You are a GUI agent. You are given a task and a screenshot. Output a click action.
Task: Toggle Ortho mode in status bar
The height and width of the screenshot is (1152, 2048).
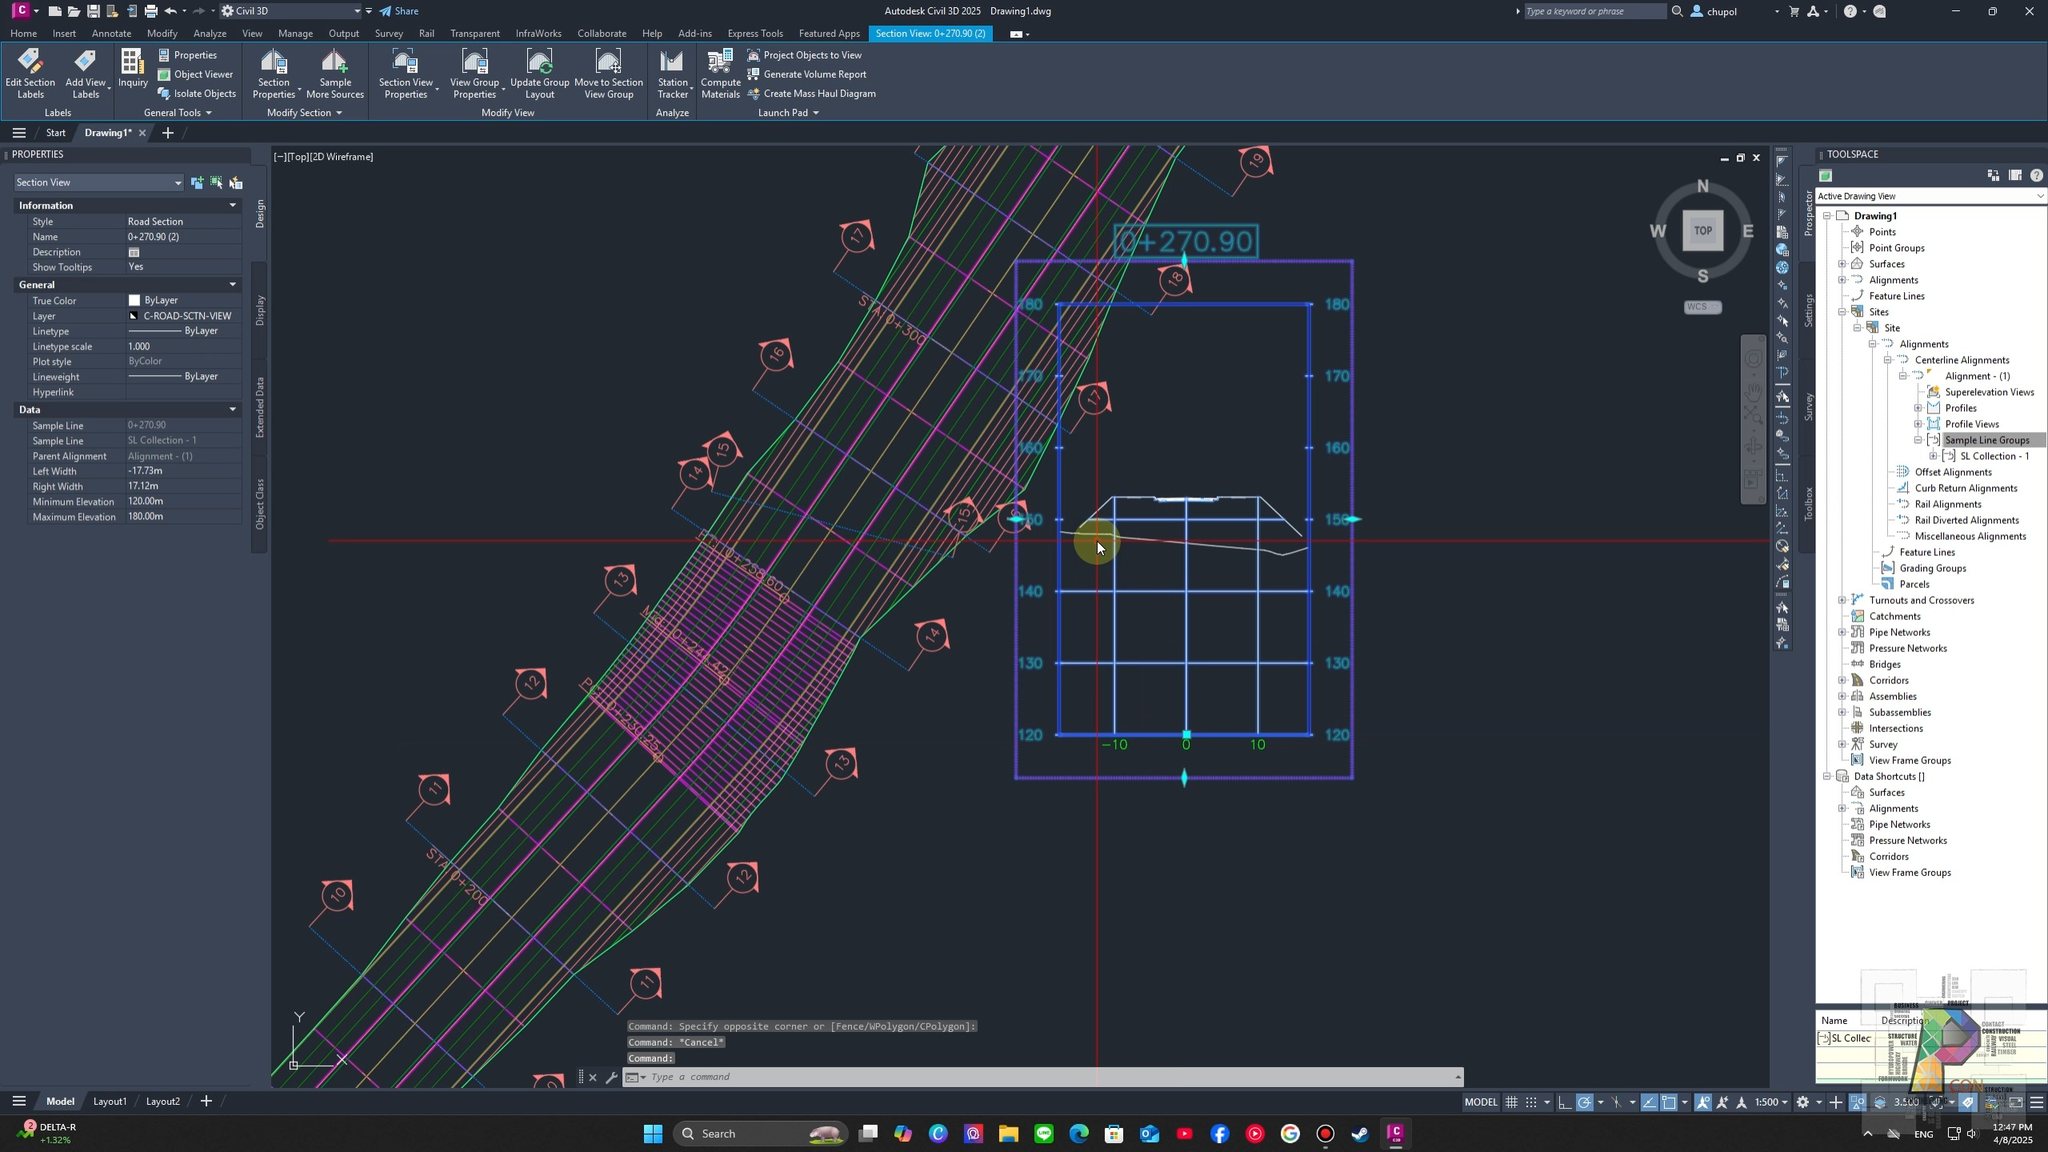coord(1565,1102)
